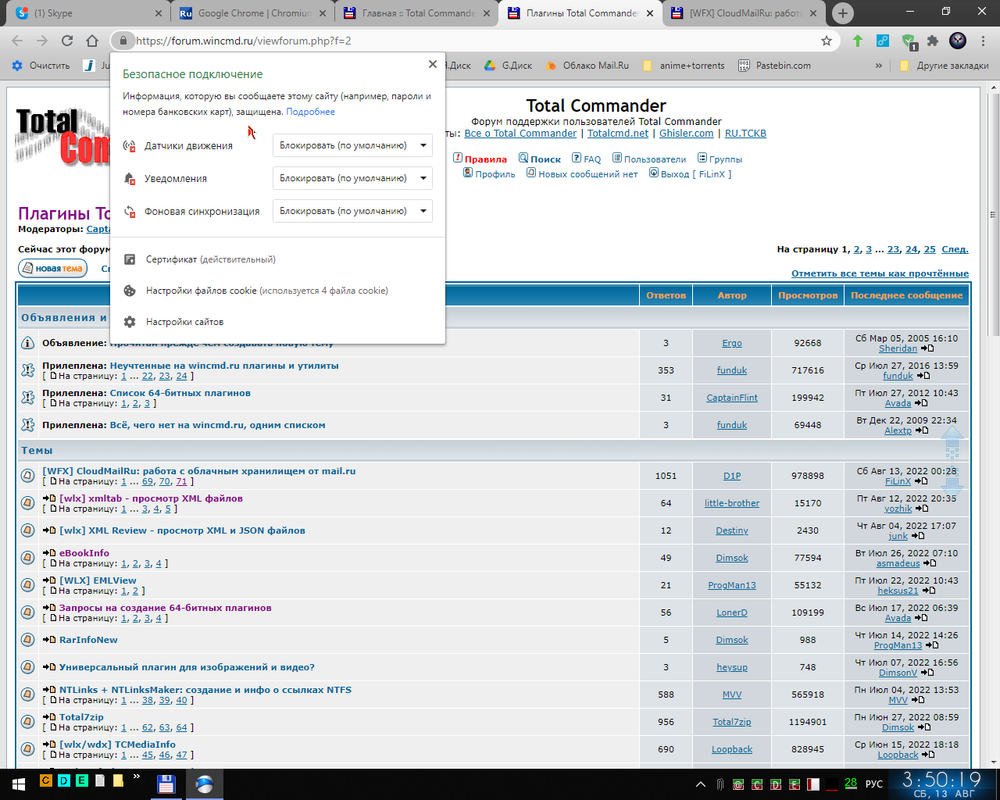The height and width of the screenshot is (800, 1000).
Task: Open a new browser tab with plus button
Action: coord(842,13)
